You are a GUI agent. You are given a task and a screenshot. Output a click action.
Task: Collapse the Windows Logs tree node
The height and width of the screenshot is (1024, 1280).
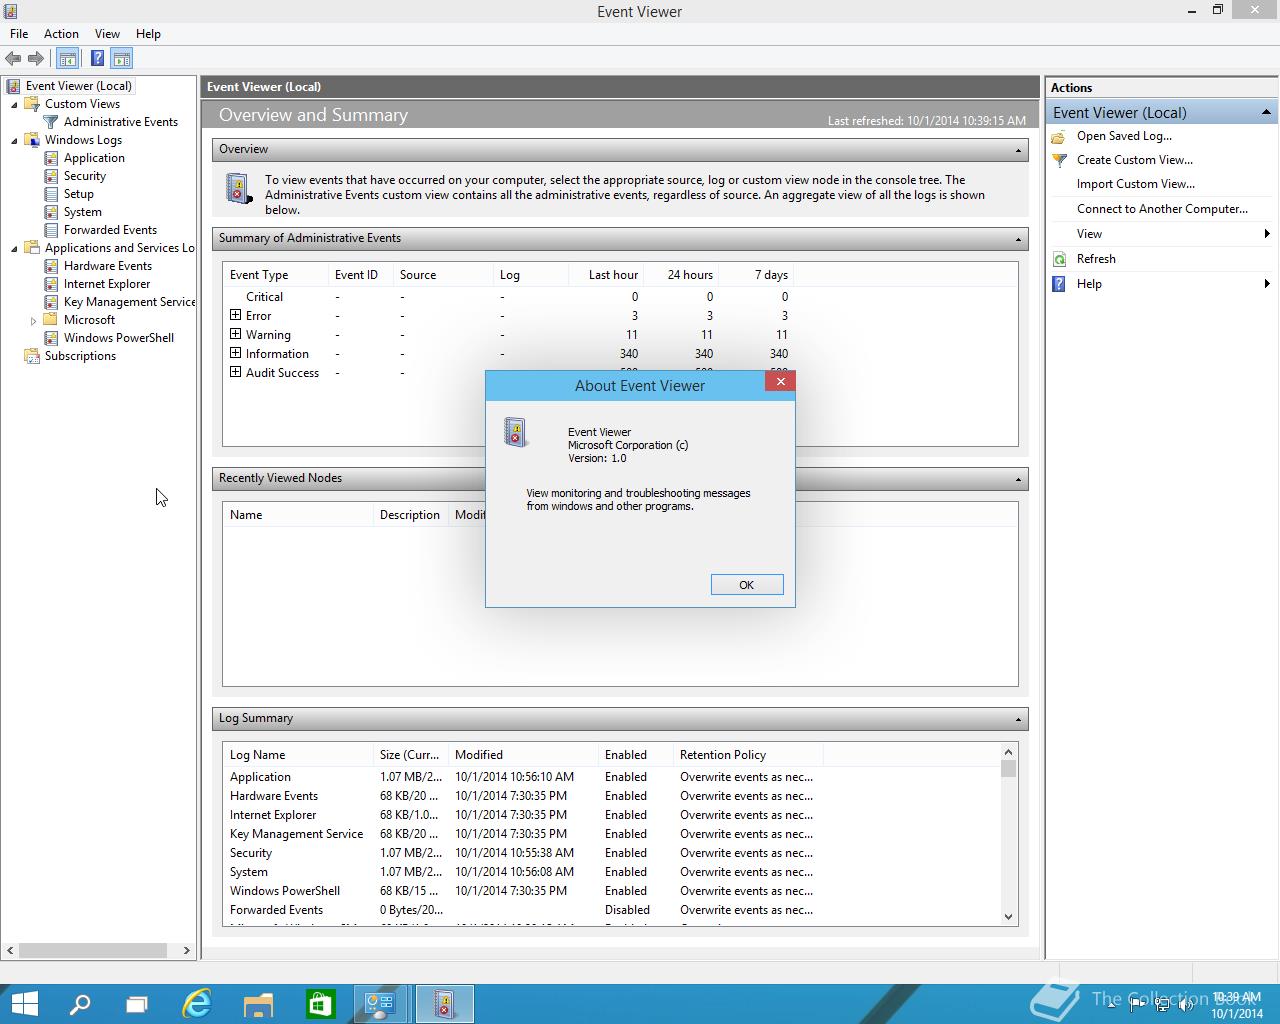(x=14, y=140)
